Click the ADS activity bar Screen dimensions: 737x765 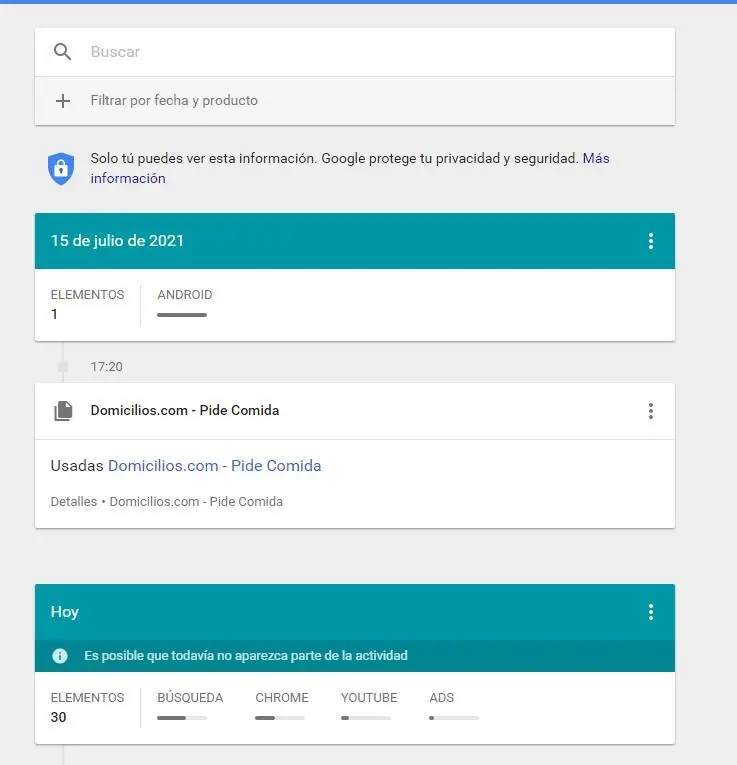(454, 718)
